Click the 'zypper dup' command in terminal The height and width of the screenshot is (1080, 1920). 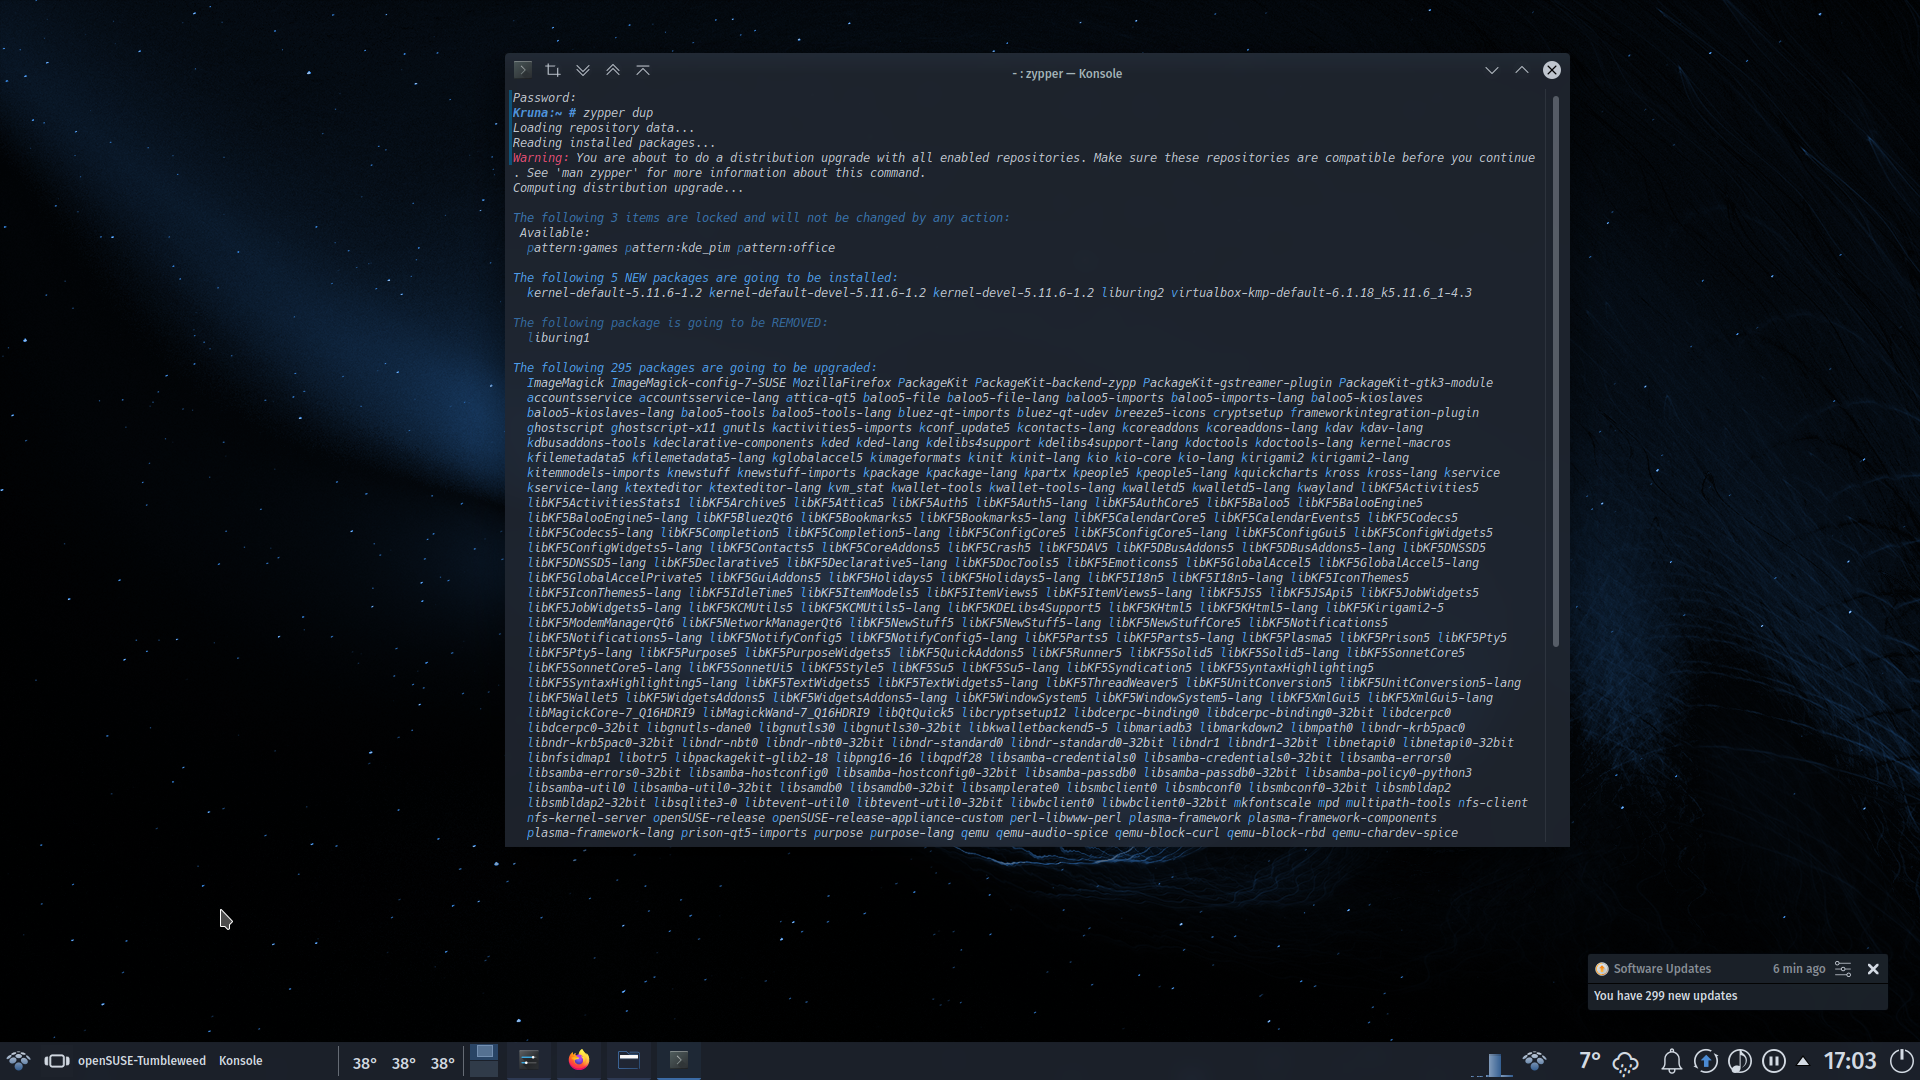[618, 113]
